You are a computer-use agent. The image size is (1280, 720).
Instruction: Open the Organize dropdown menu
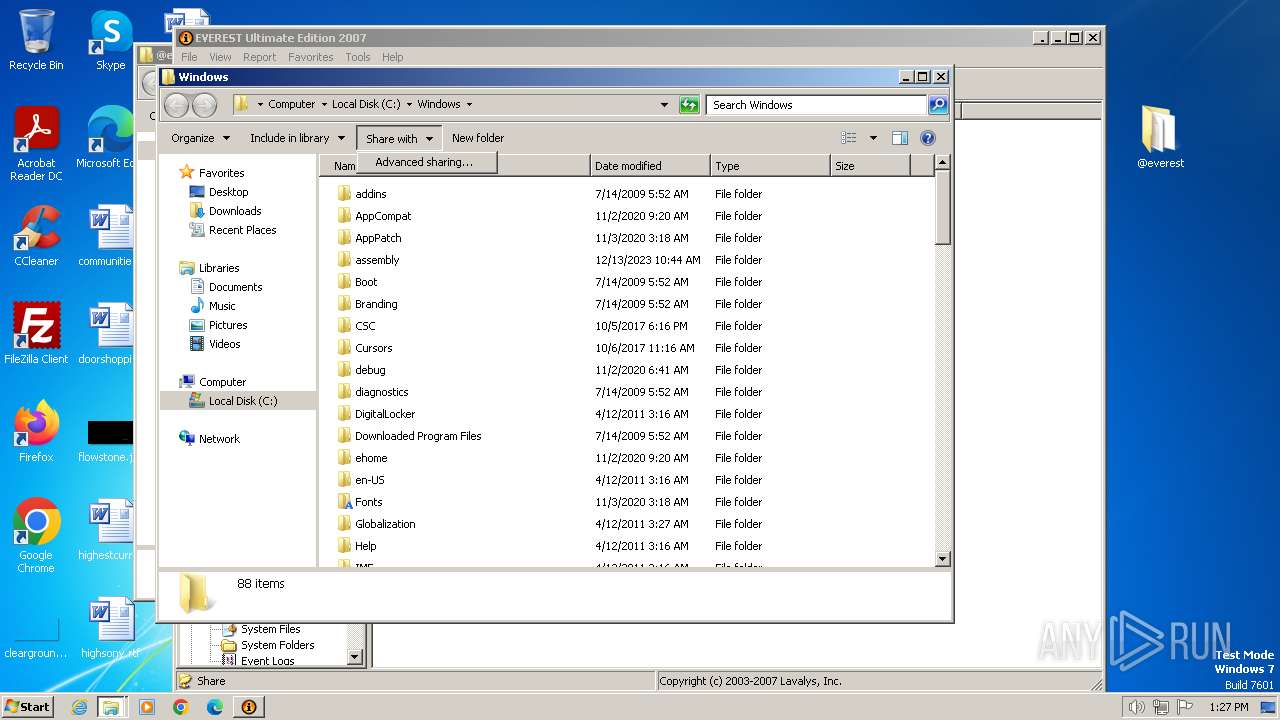tap(200, 138)
